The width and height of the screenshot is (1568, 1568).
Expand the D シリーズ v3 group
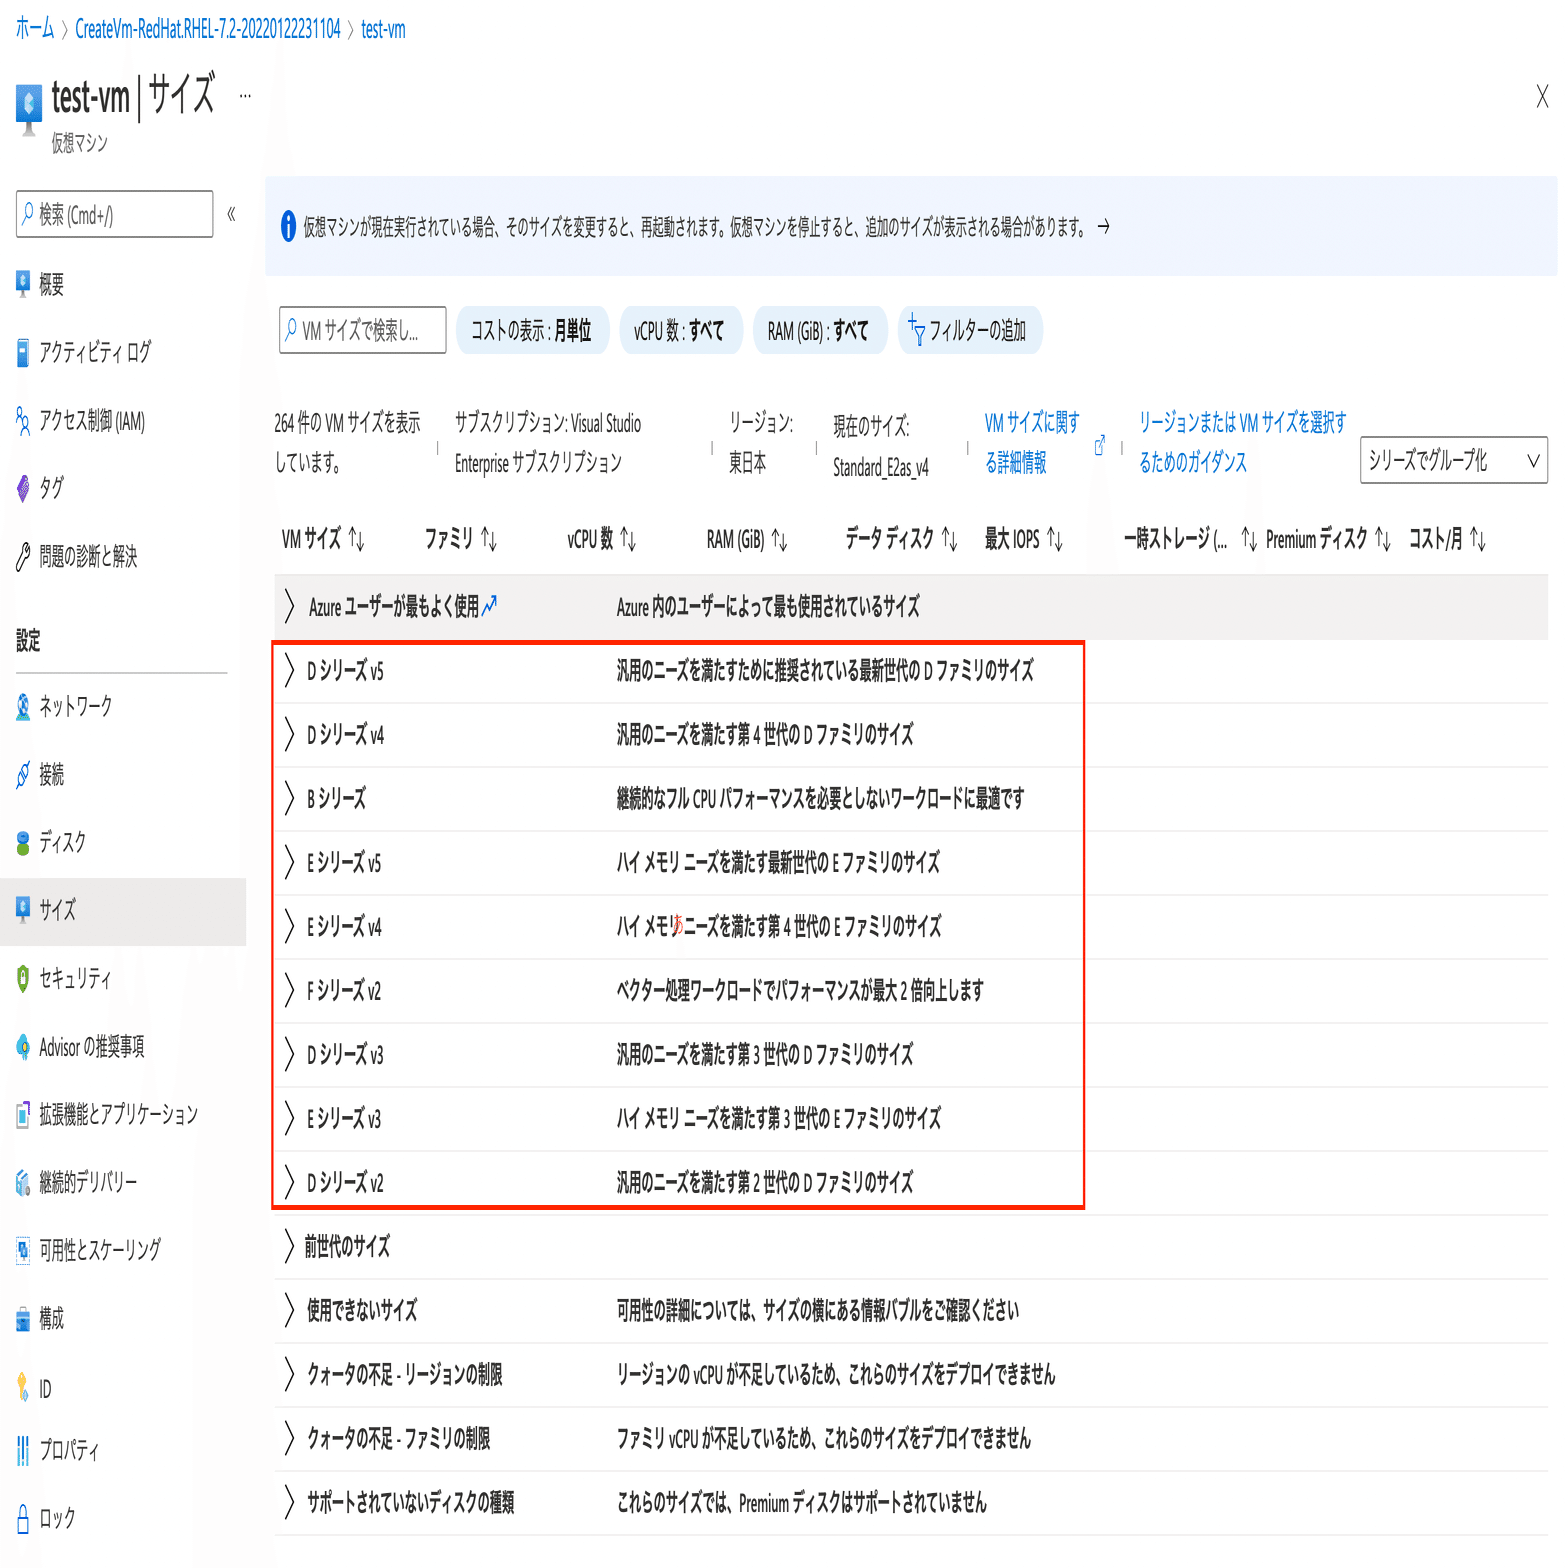(x=288, y=1054)
